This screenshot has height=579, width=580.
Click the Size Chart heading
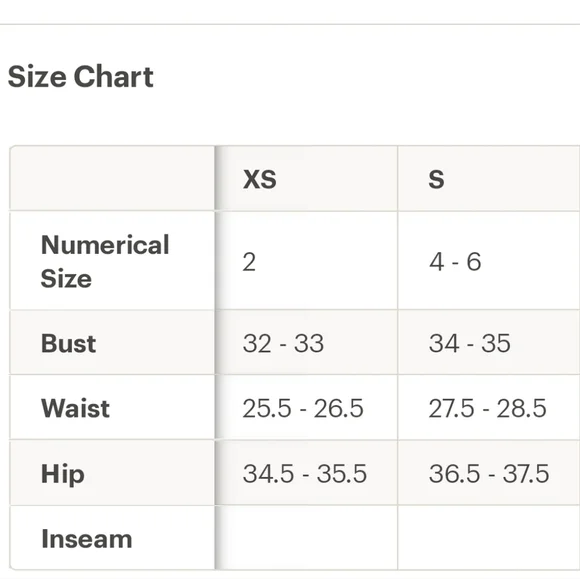coord(80,77)
